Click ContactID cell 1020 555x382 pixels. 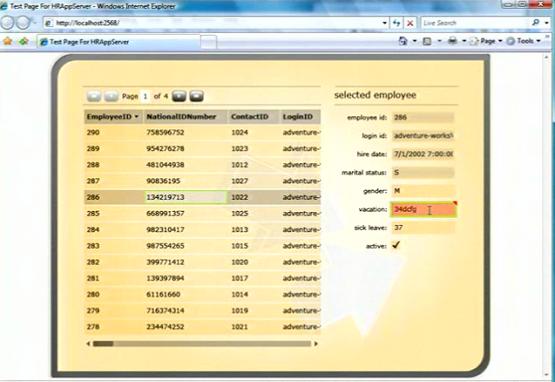tap(253, 262)
